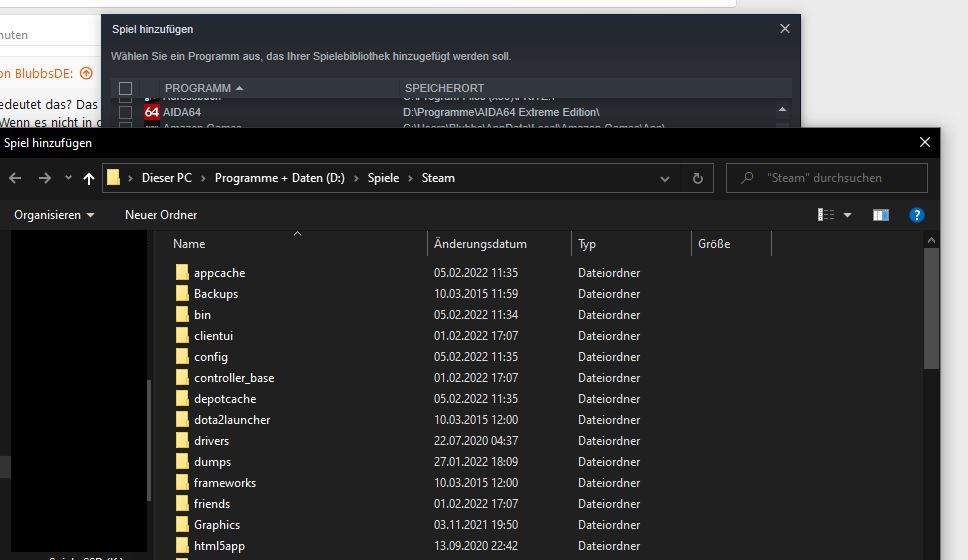Screen dimensions: 968x560
Task: Open recent locations dropdown arrow
Action: click(x=68, y=178)
